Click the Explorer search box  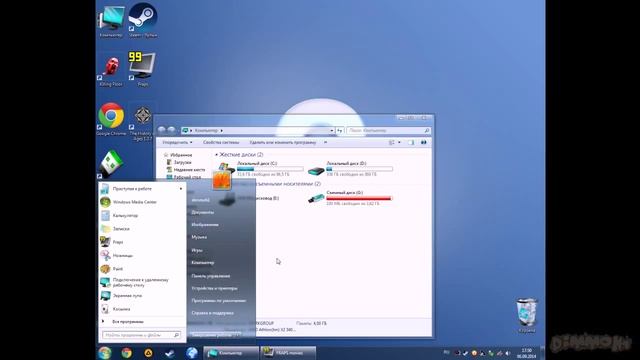coord(388,131)
